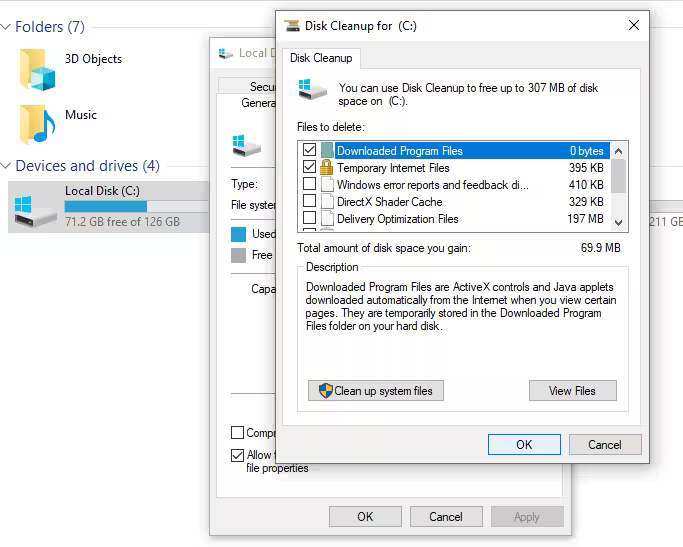Image resolution: width=683 pixels, height=547 pixels.
Task: Select the Temporary Internet Files row text
Action: [393, 168]
